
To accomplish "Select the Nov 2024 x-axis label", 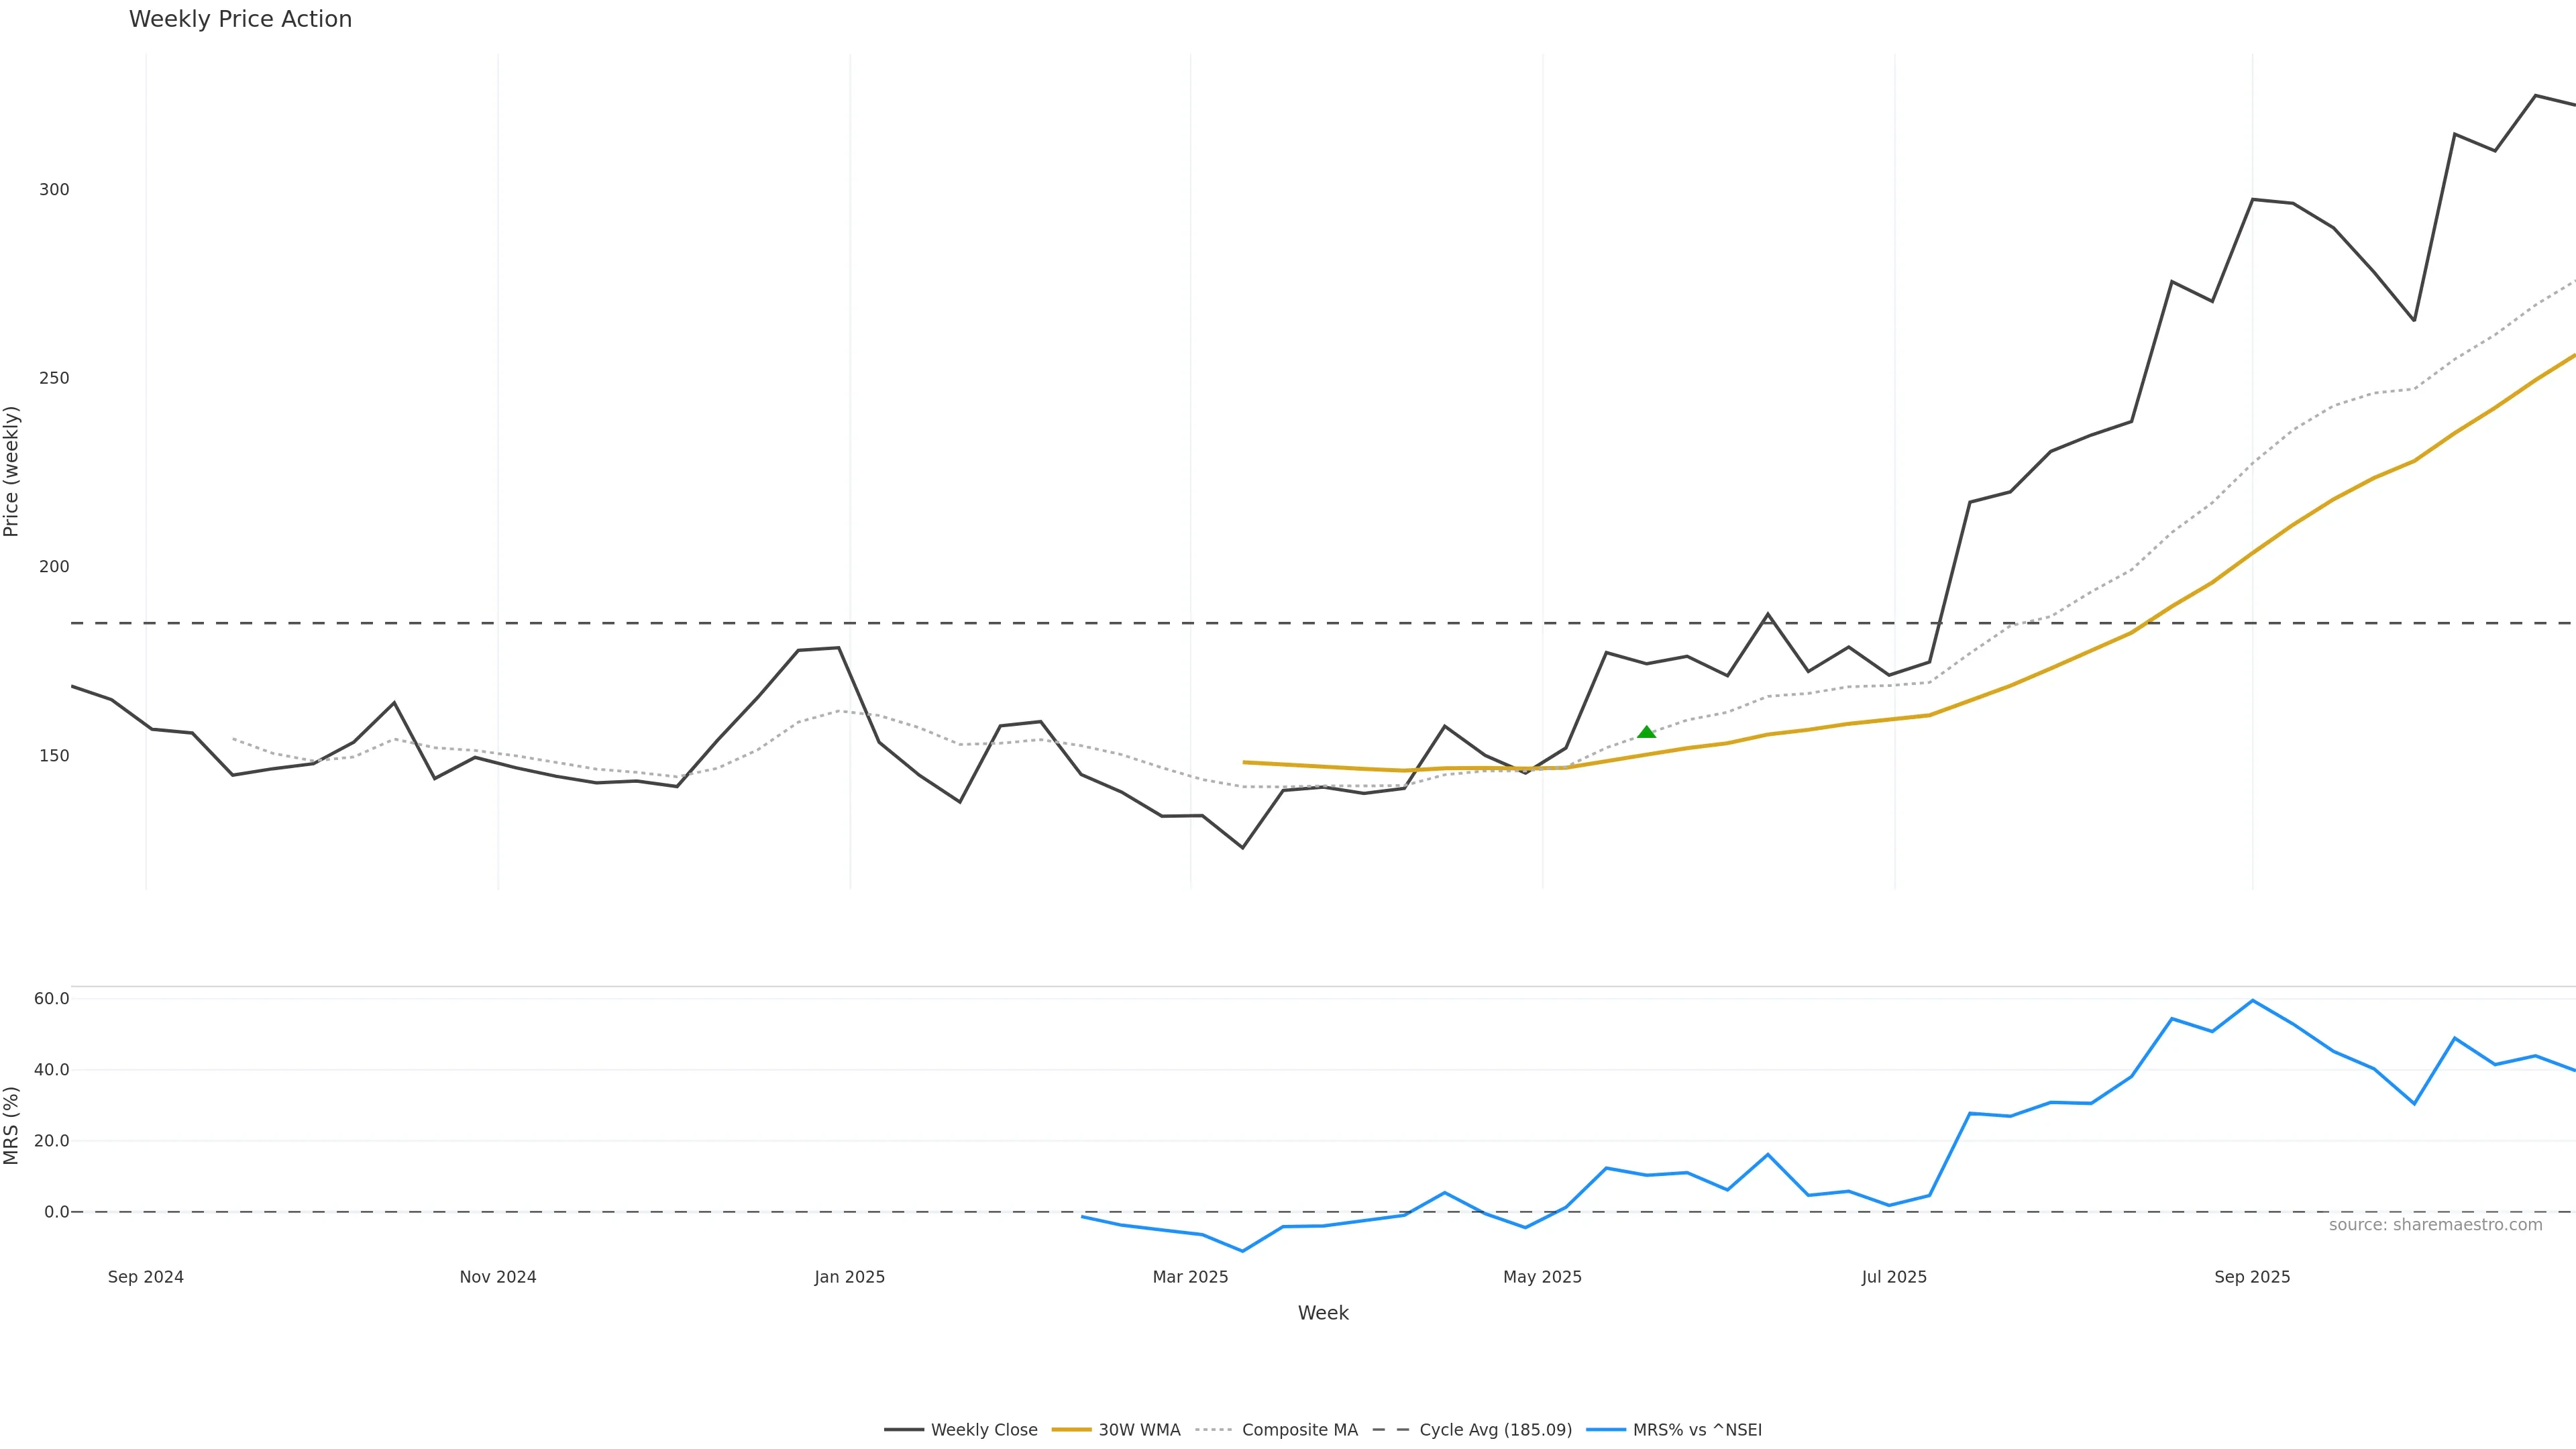I will [x=498, y=1277].
